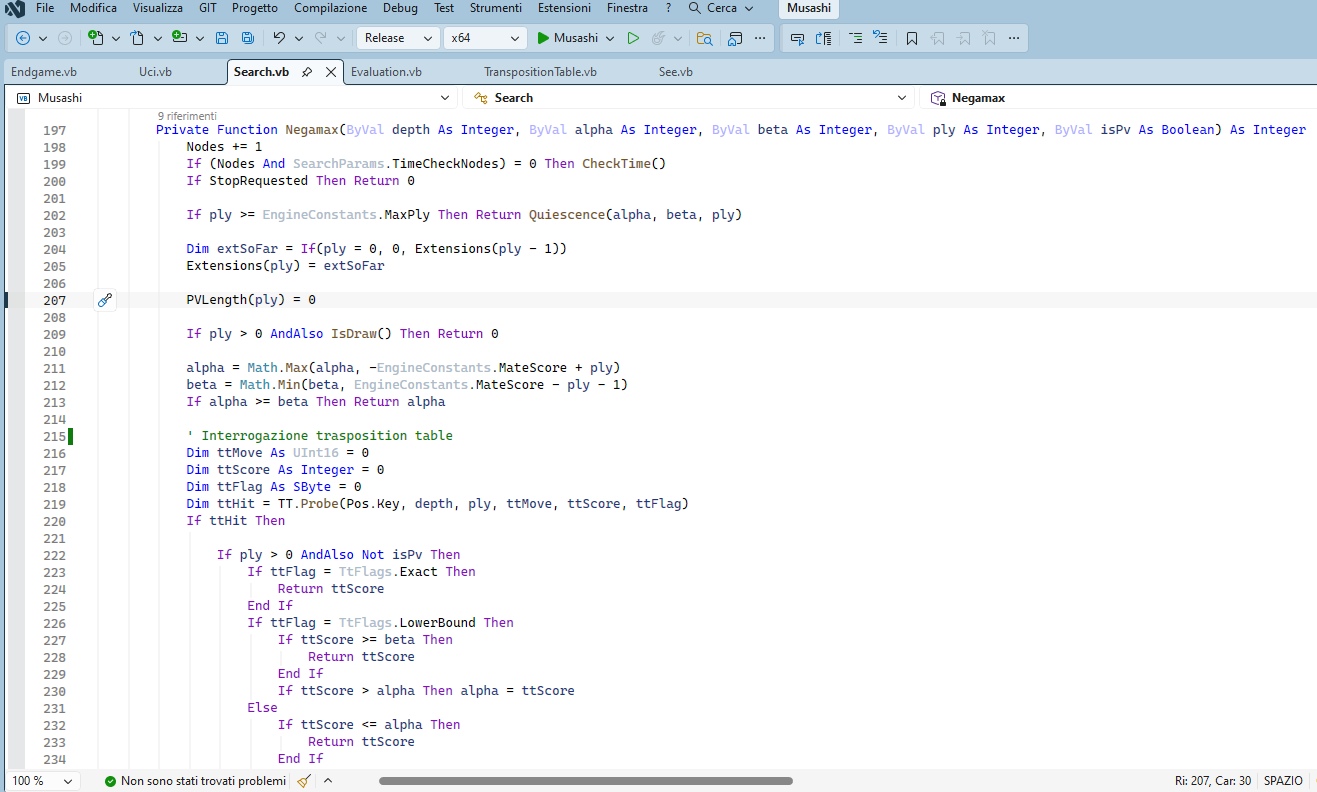Image resolution: width=1317 pixels, height=792 pixels.
Task: Open the Finestra menu
Action: coord(627,8)
